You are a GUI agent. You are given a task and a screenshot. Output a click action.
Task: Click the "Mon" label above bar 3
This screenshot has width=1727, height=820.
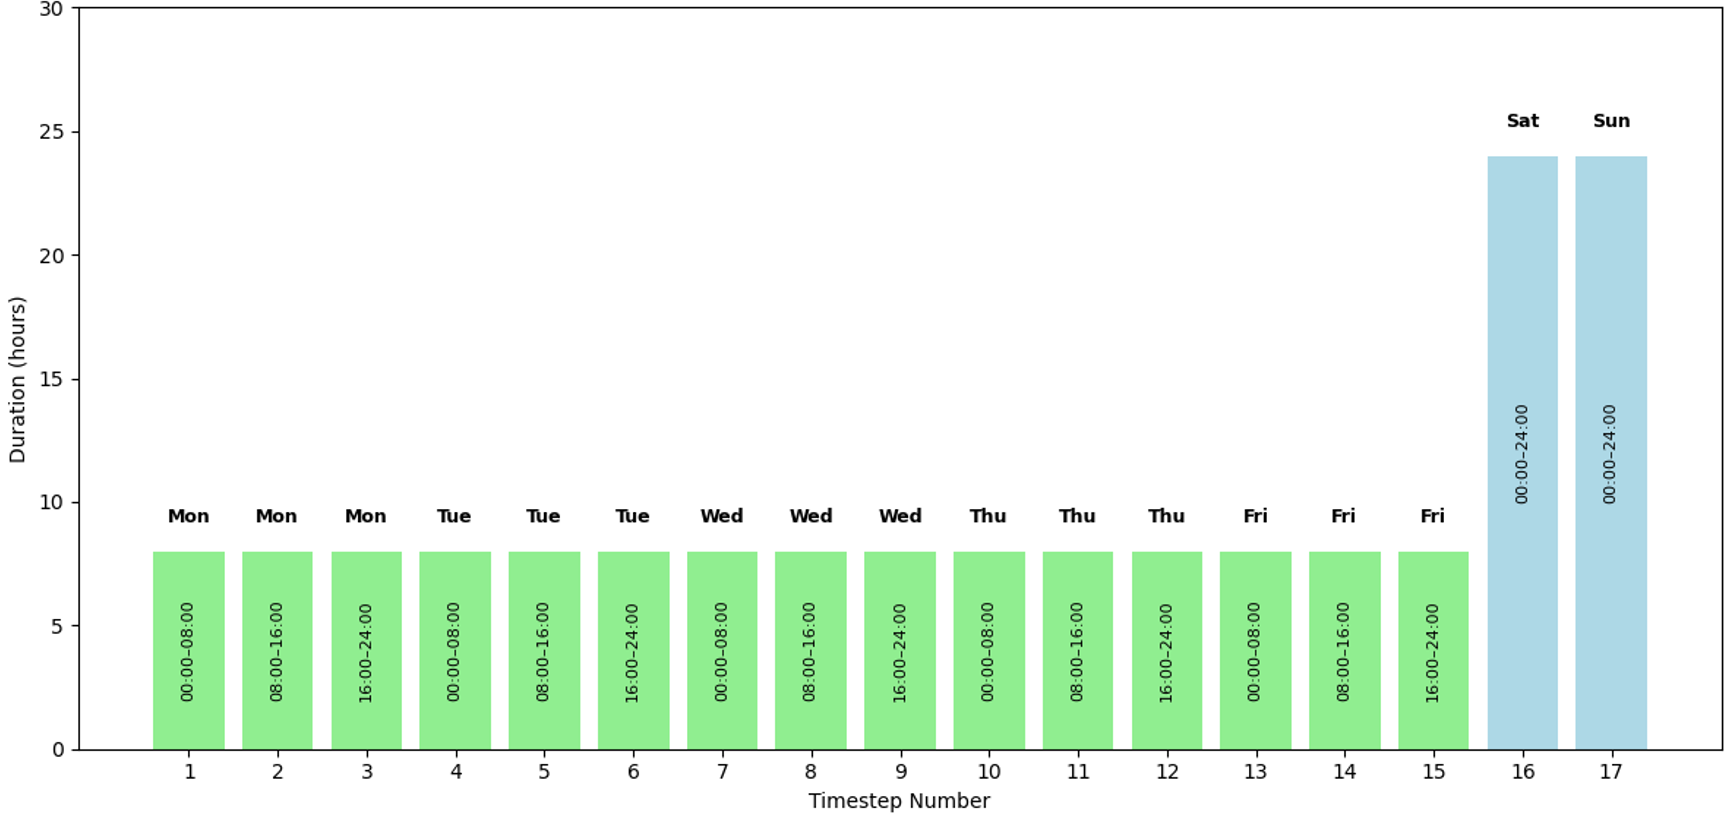pyautogui.click(x=365, y=516)
